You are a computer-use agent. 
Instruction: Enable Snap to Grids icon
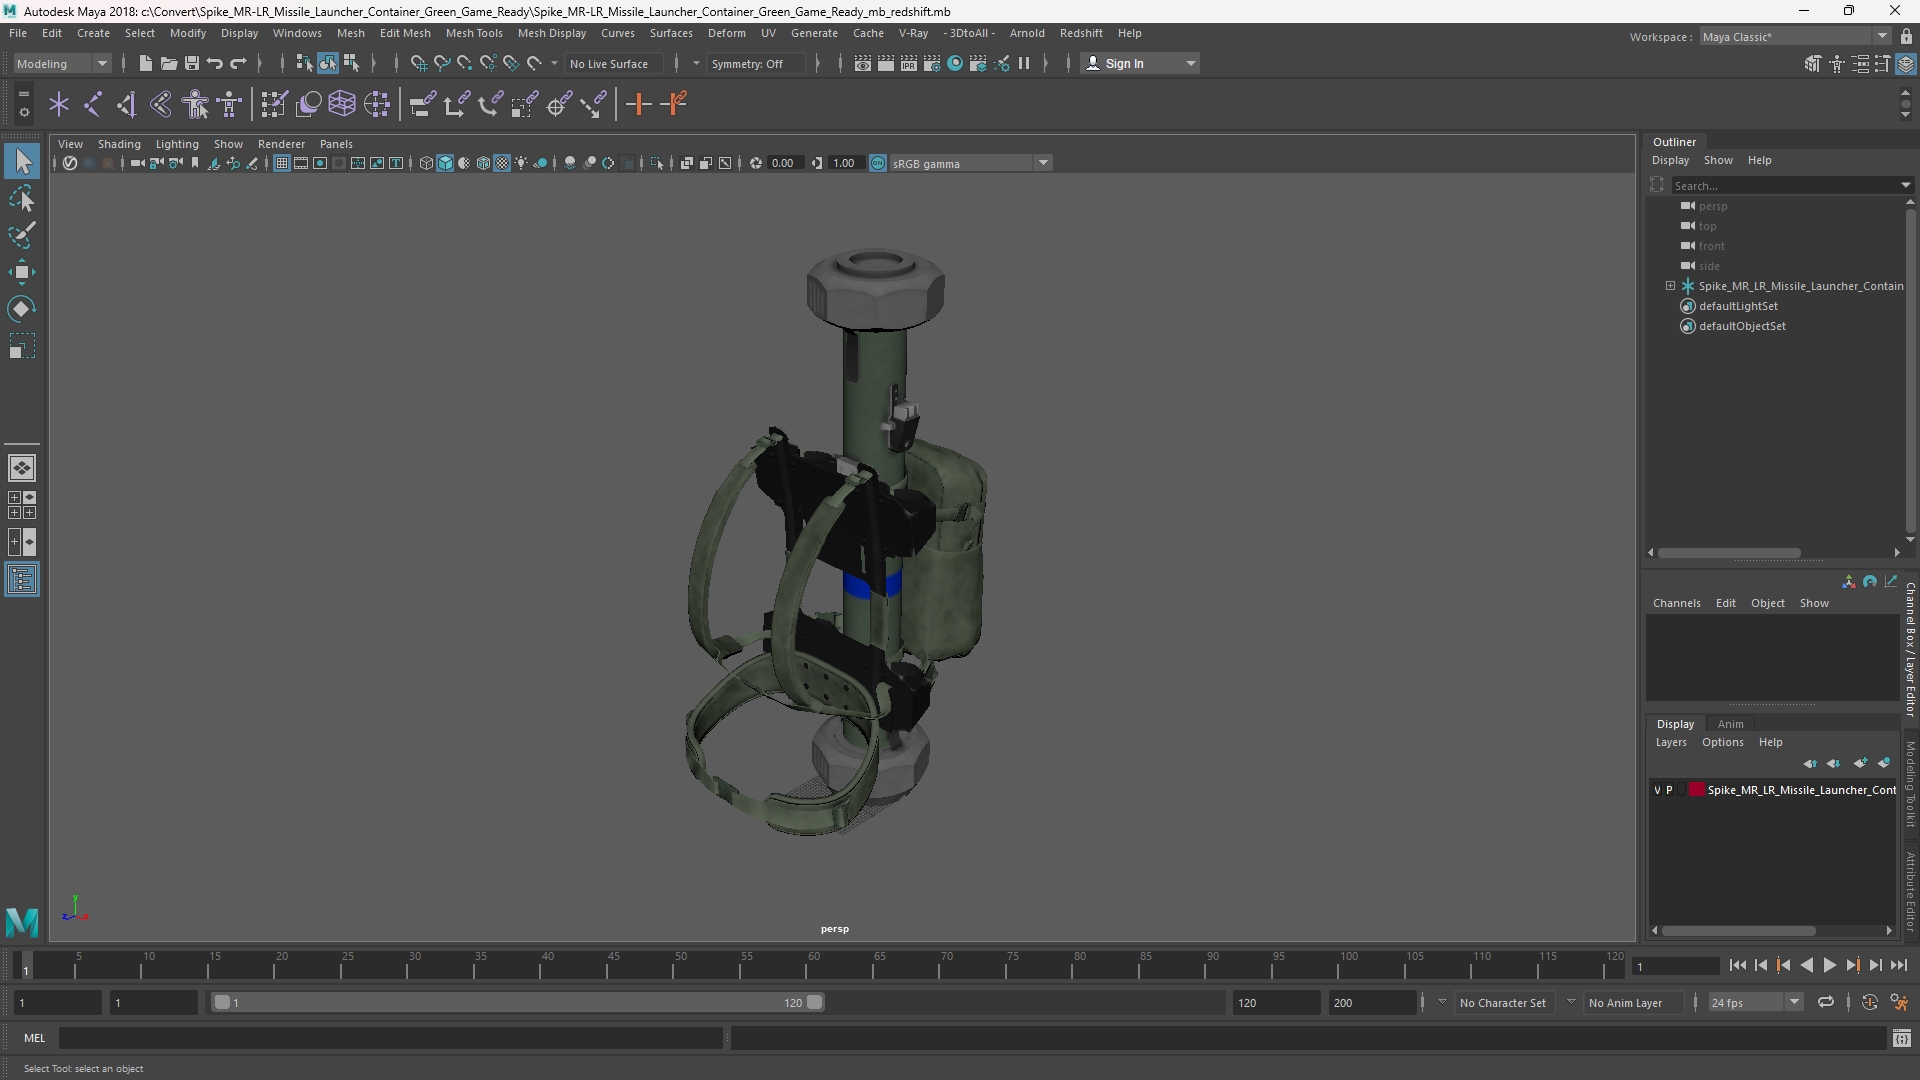coord(418,63)
